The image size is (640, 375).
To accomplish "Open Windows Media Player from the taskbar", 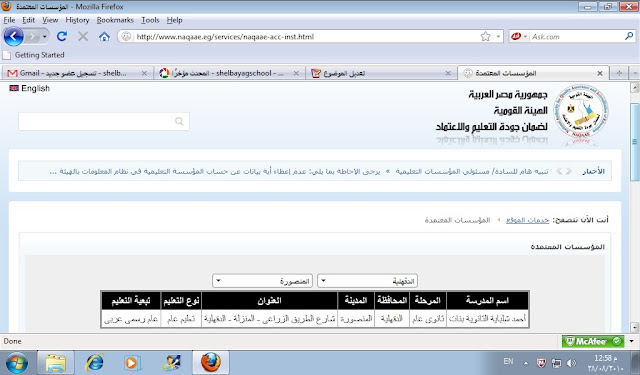I will point(132,363).
